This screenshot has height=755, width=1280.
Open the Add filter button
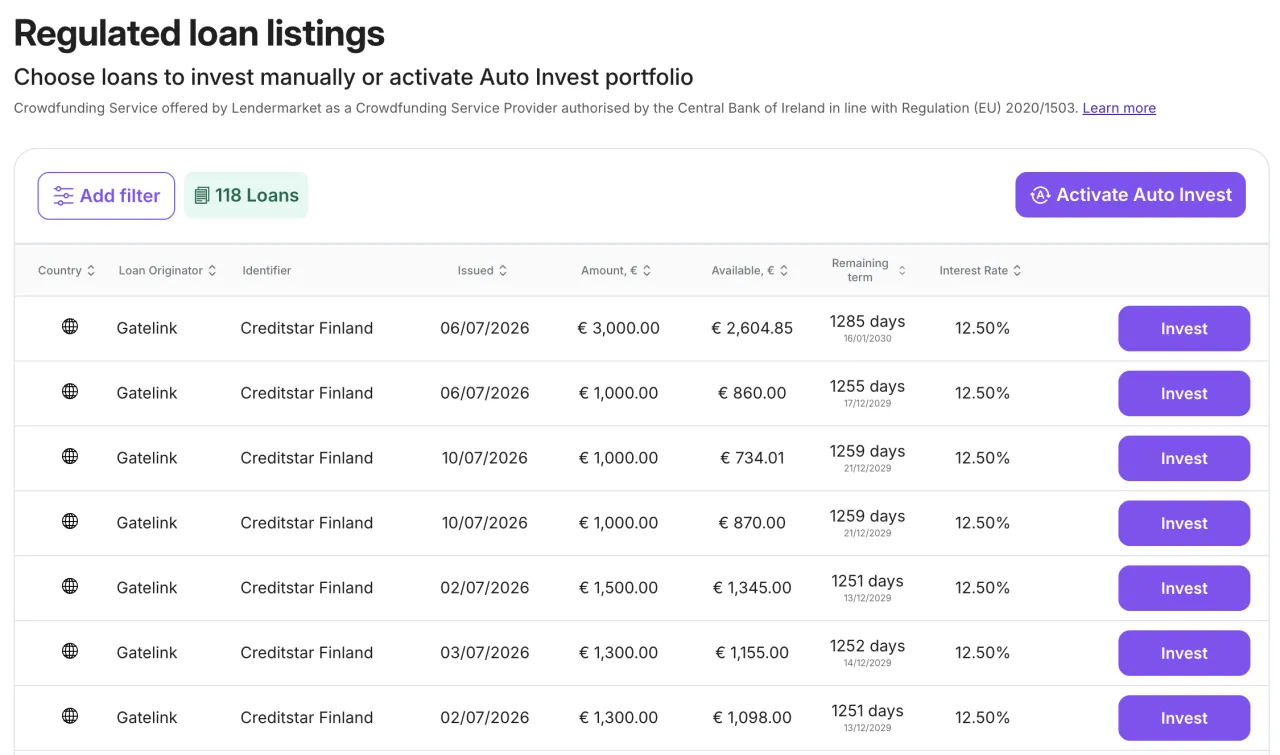click(x=106, y=196)
